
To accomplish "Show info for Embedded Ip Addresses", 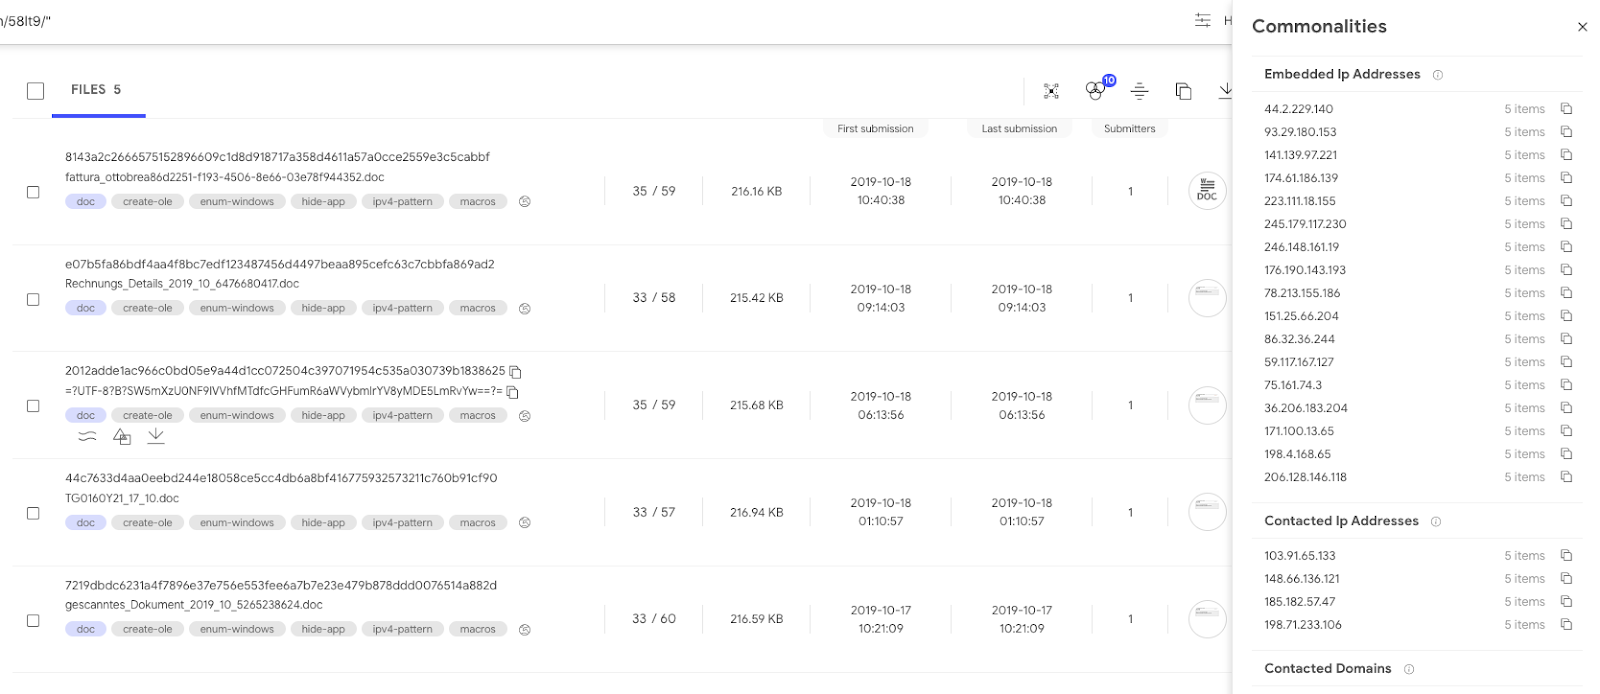I will point(1438,75).
